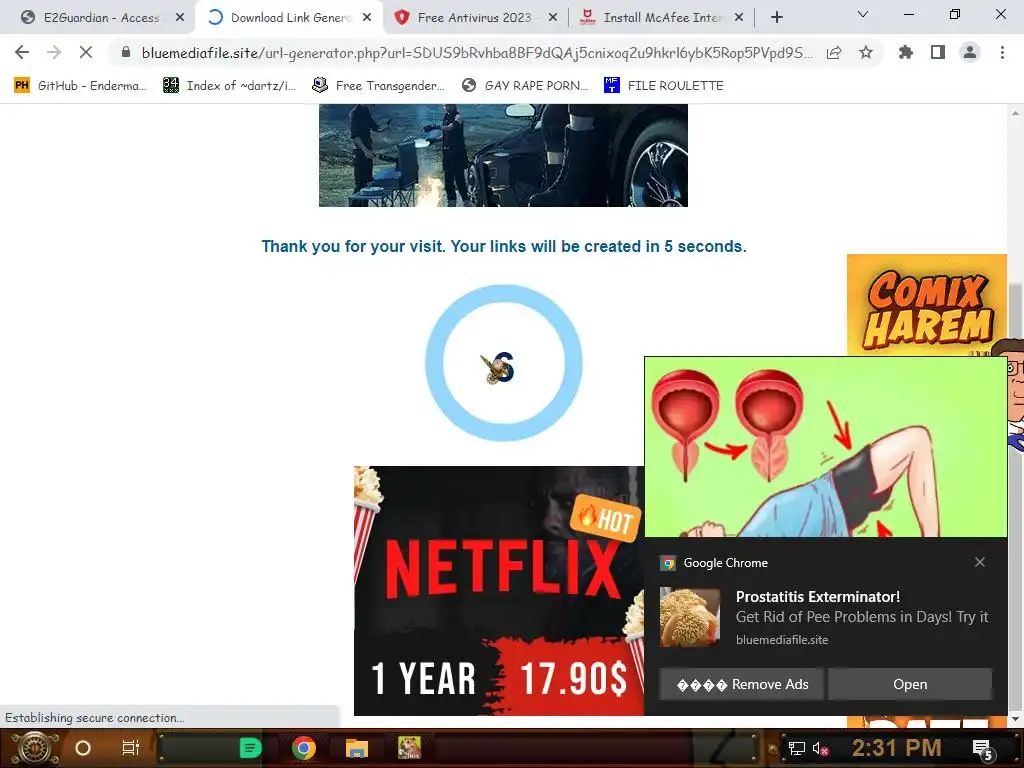The height and width of the screenshot is (768, 1024).
Task: Click the Prostatitis Exterminator! notification title
Action: (x=818, y=597)
